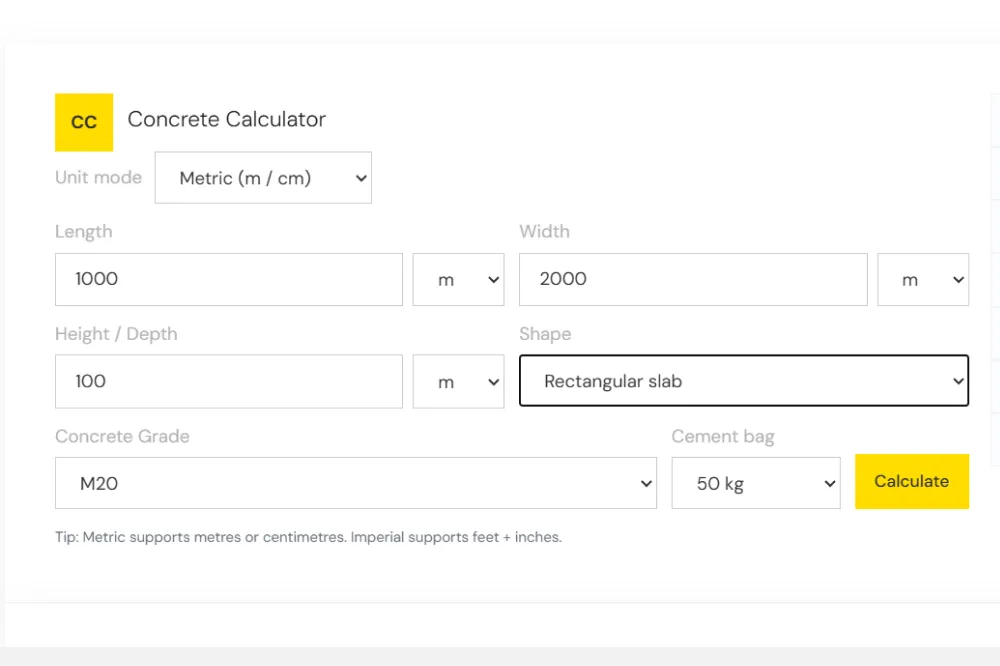This screenshot has height=666, width=1000.
Task: Click the Shape field label
Action: (x=545, y=334)
